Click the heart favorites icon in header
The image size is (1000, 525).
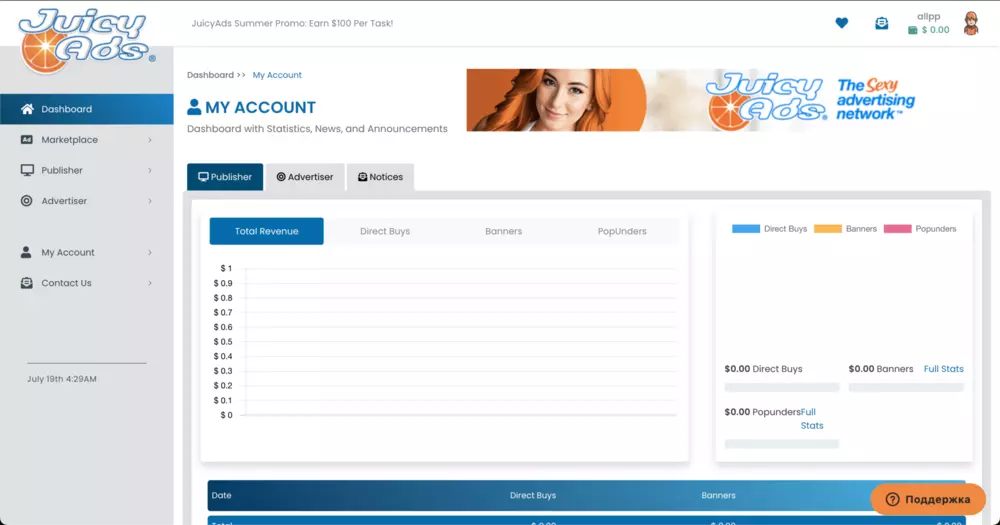click(842, 23)
